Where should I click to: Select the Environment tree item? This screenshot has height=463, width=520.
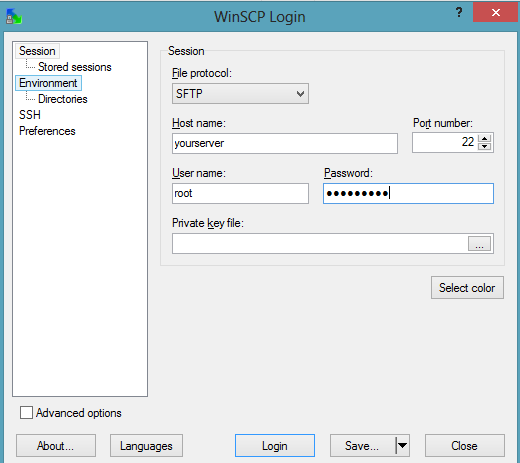point(48,83)
